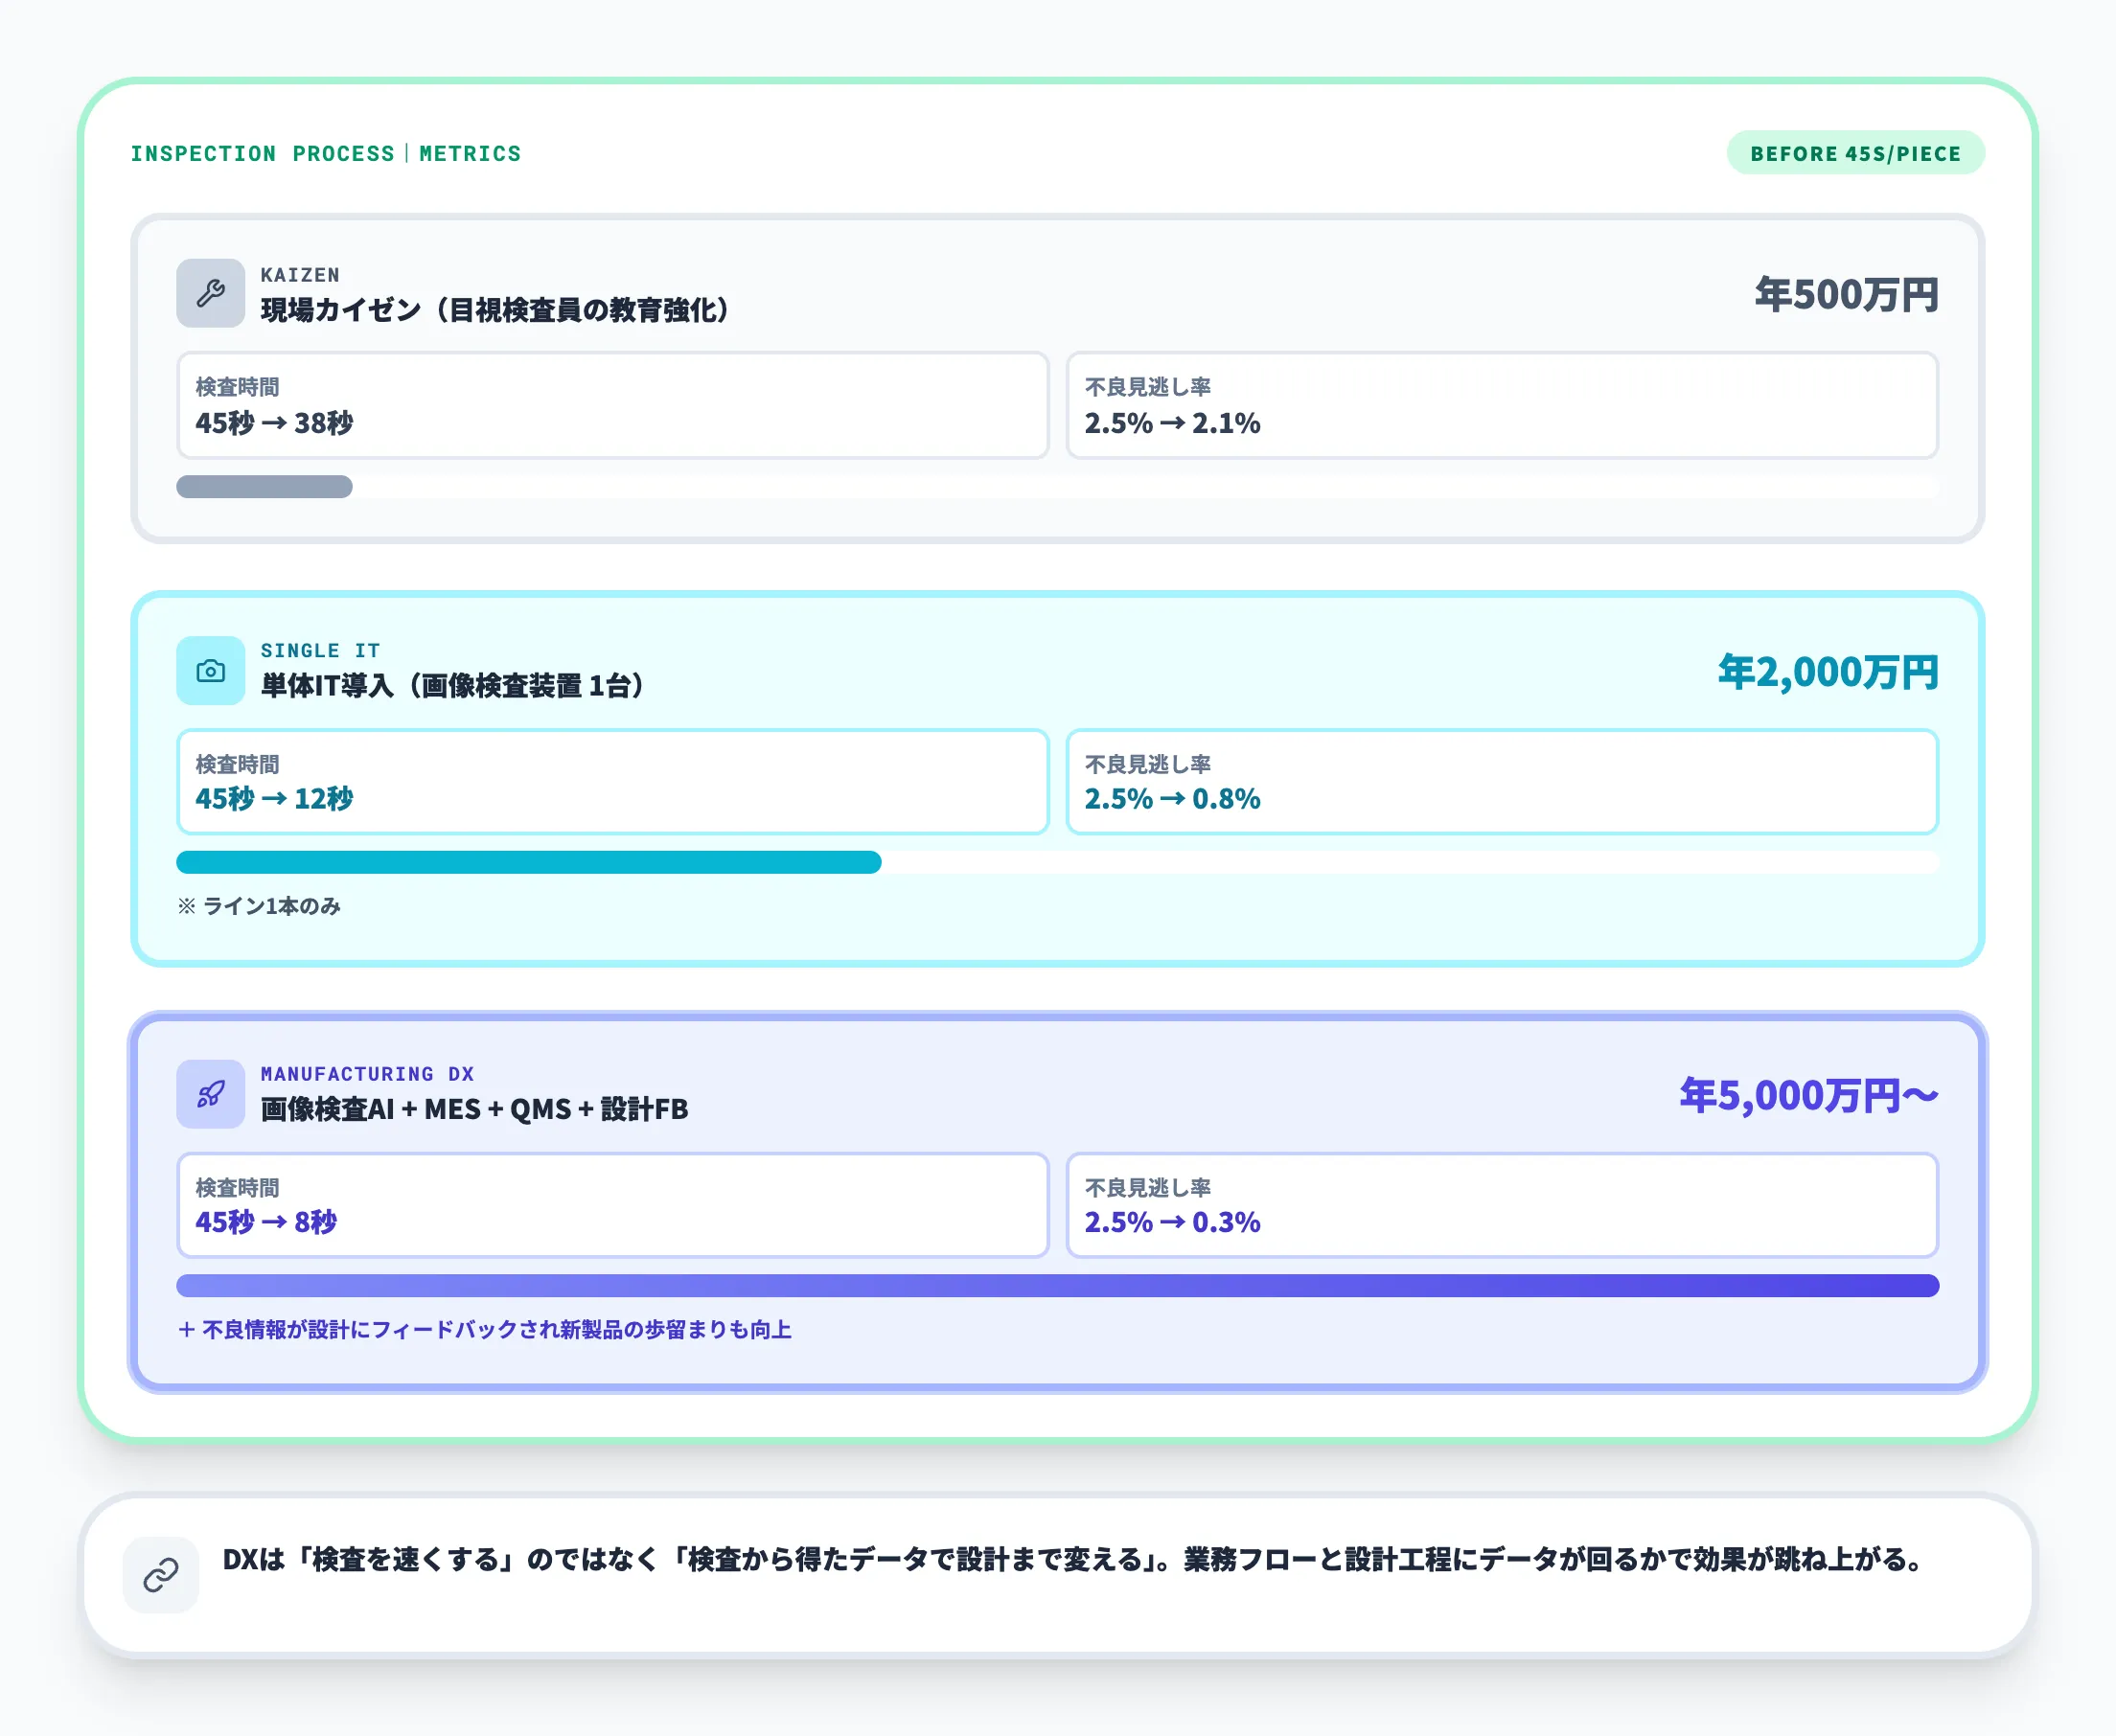2116x1736 pixels.
Task: Click the INSPECTION PROCESS | METRICS header
Action: coord(326,153)
